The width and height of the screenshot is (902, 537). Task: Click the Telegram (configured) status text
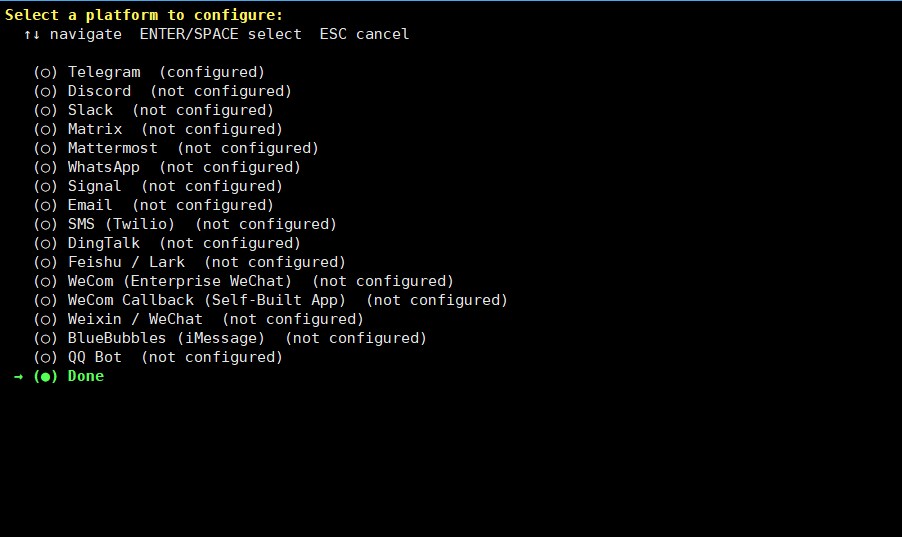(x=212, y=72)
